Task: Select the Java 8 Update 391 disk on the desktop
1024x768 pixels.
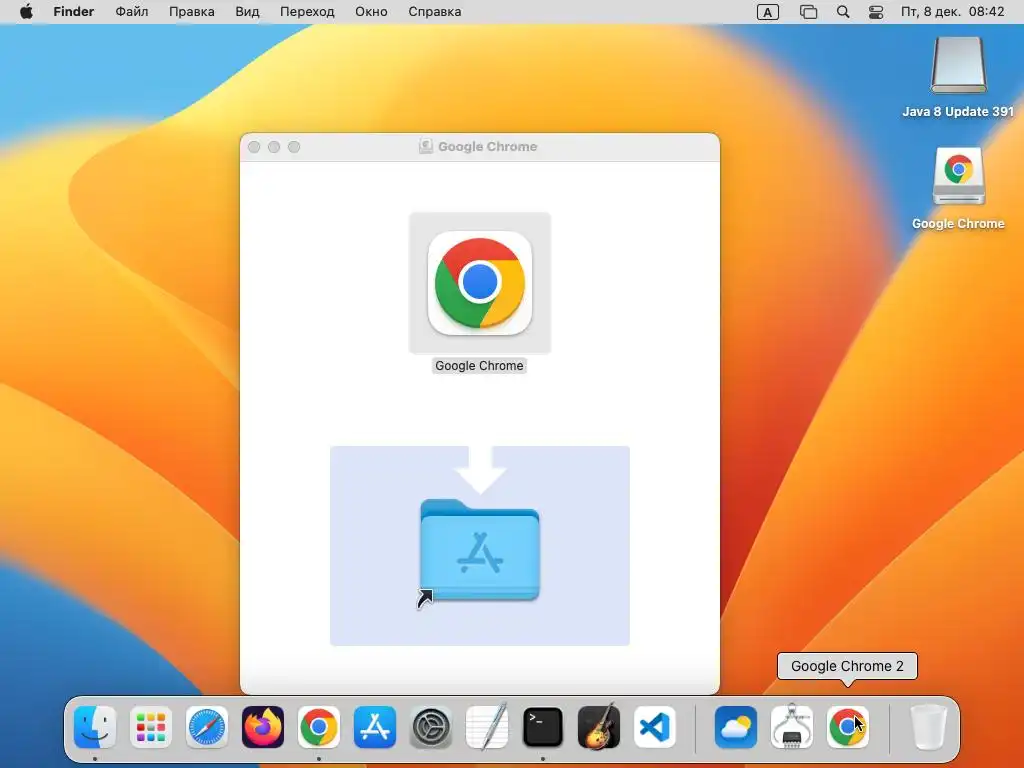Action: [x=958, y=65]
